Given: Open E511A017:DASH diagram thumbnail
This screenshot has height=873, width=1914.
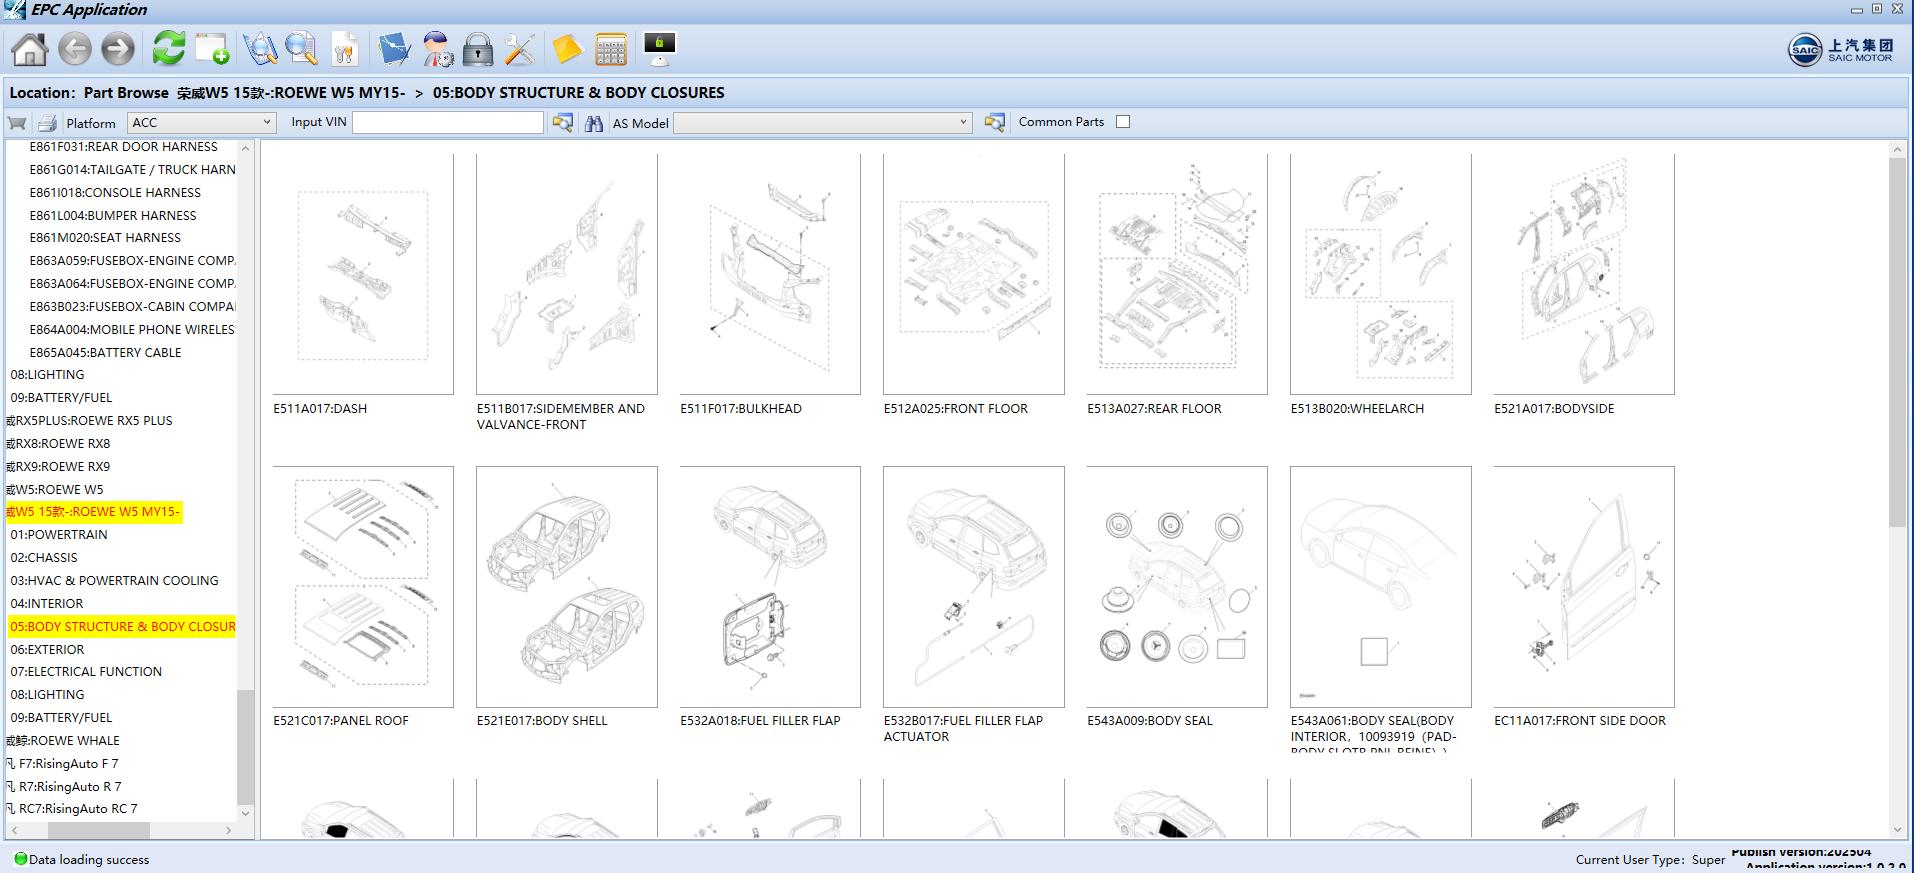Looking at the screenshot, I should pyautogui.click(x=363, y=274).
